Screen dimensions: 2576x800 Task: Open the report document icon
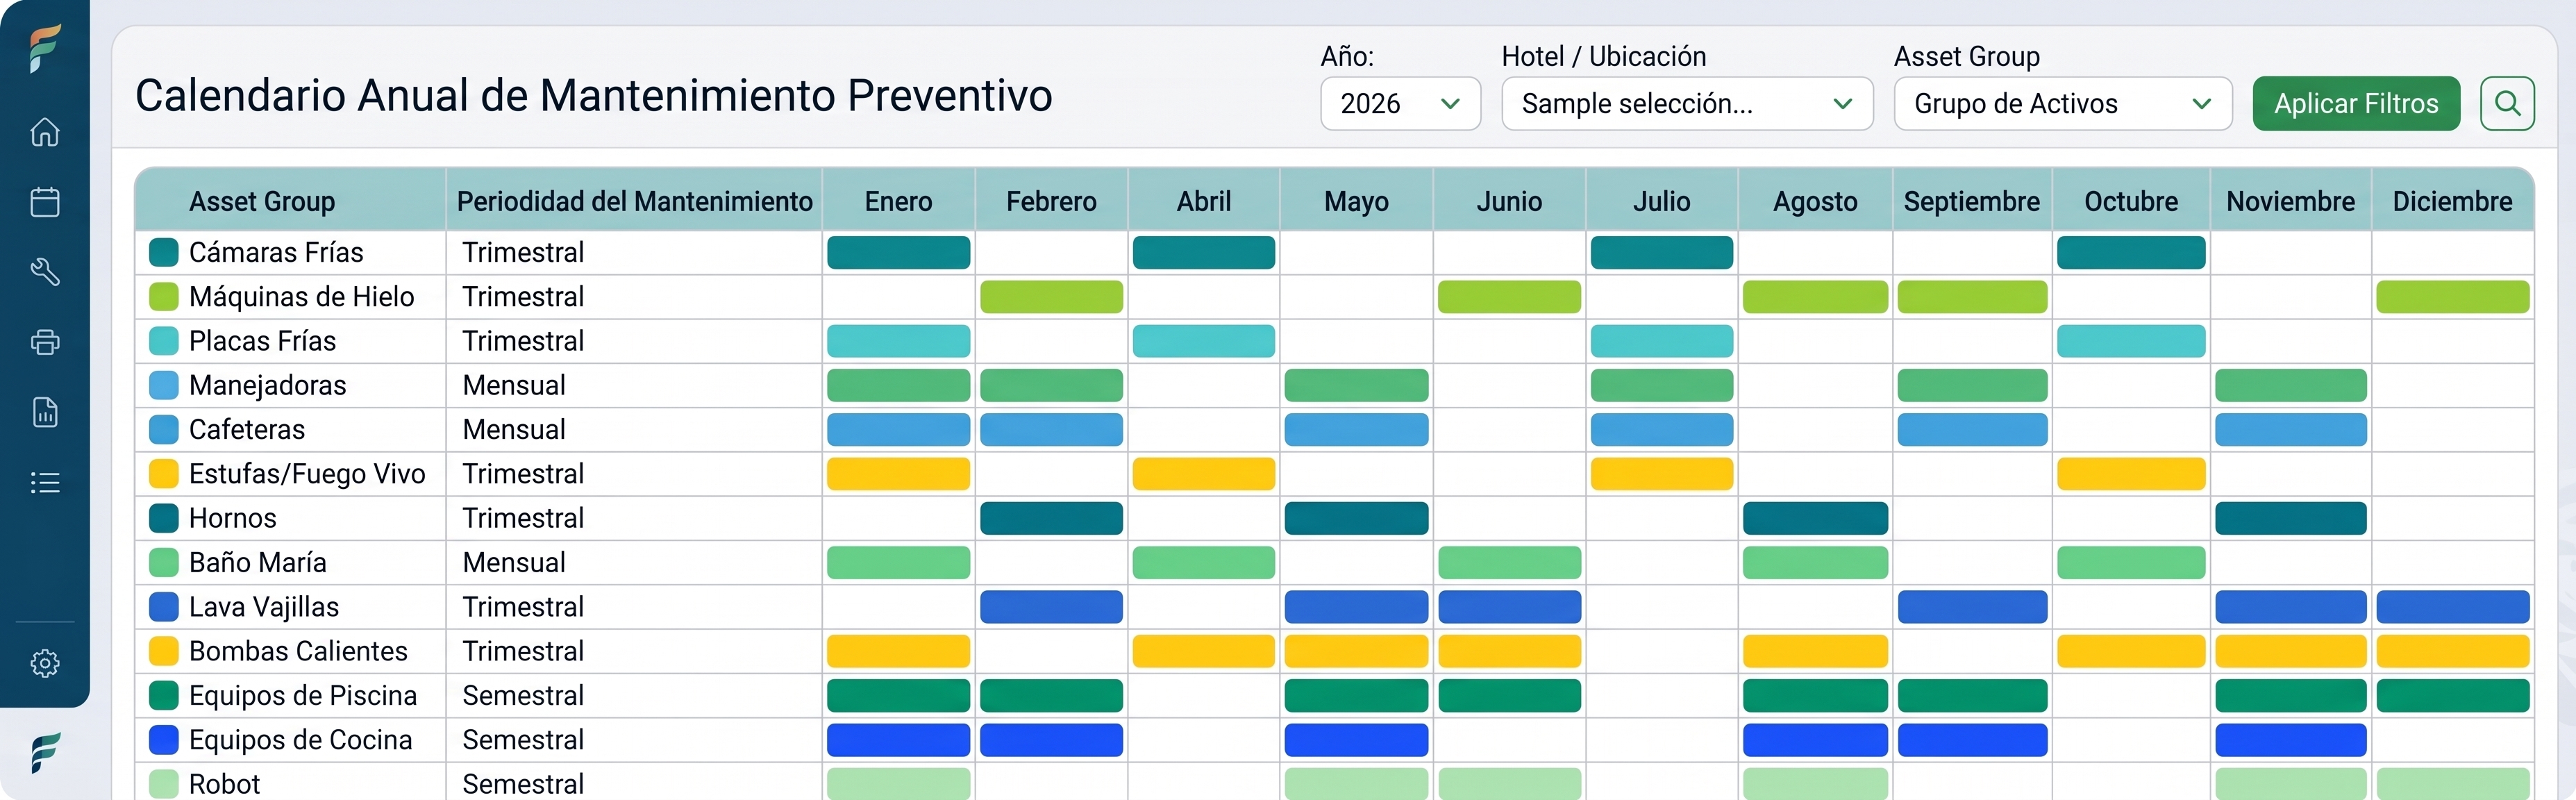[45, 412]
